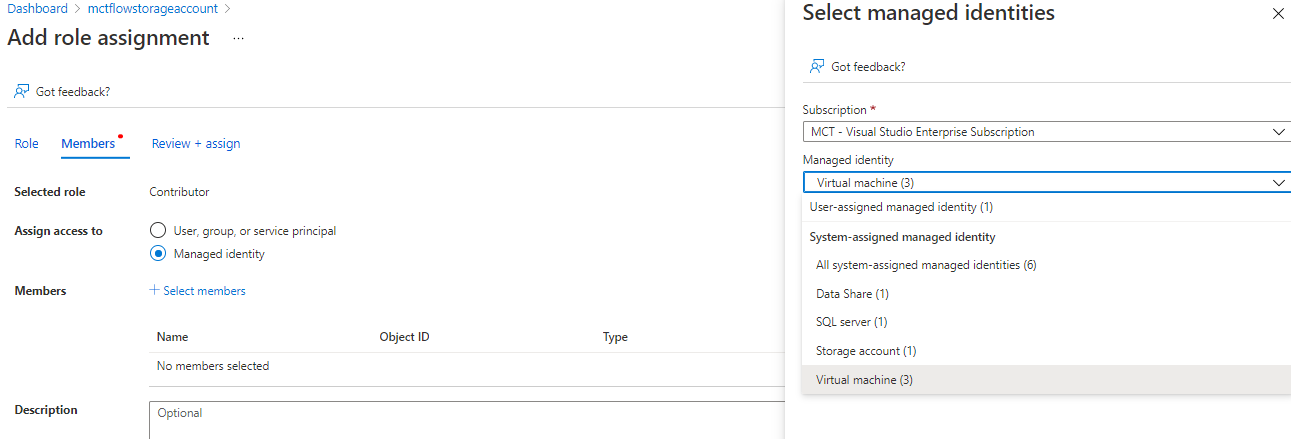
Task: Close the Select managed identities panel
Action: pyautogui.click(x=1277, y=14)
